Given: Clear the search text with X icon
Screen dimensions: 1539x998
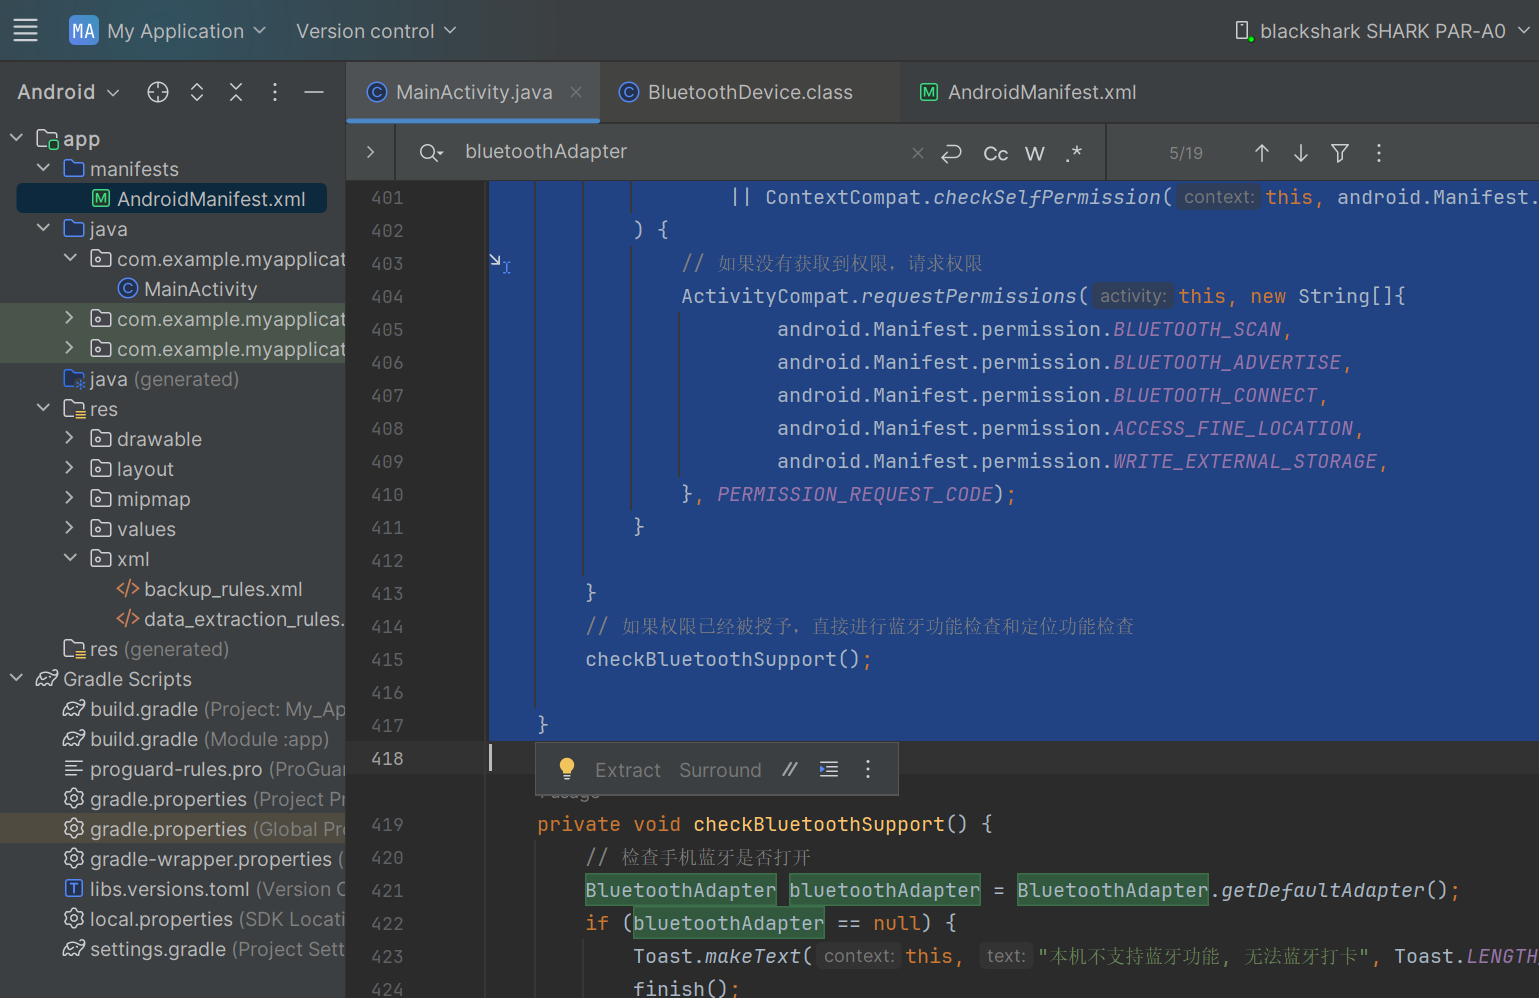Looking at the screenshot, I should tap(918, 153).
